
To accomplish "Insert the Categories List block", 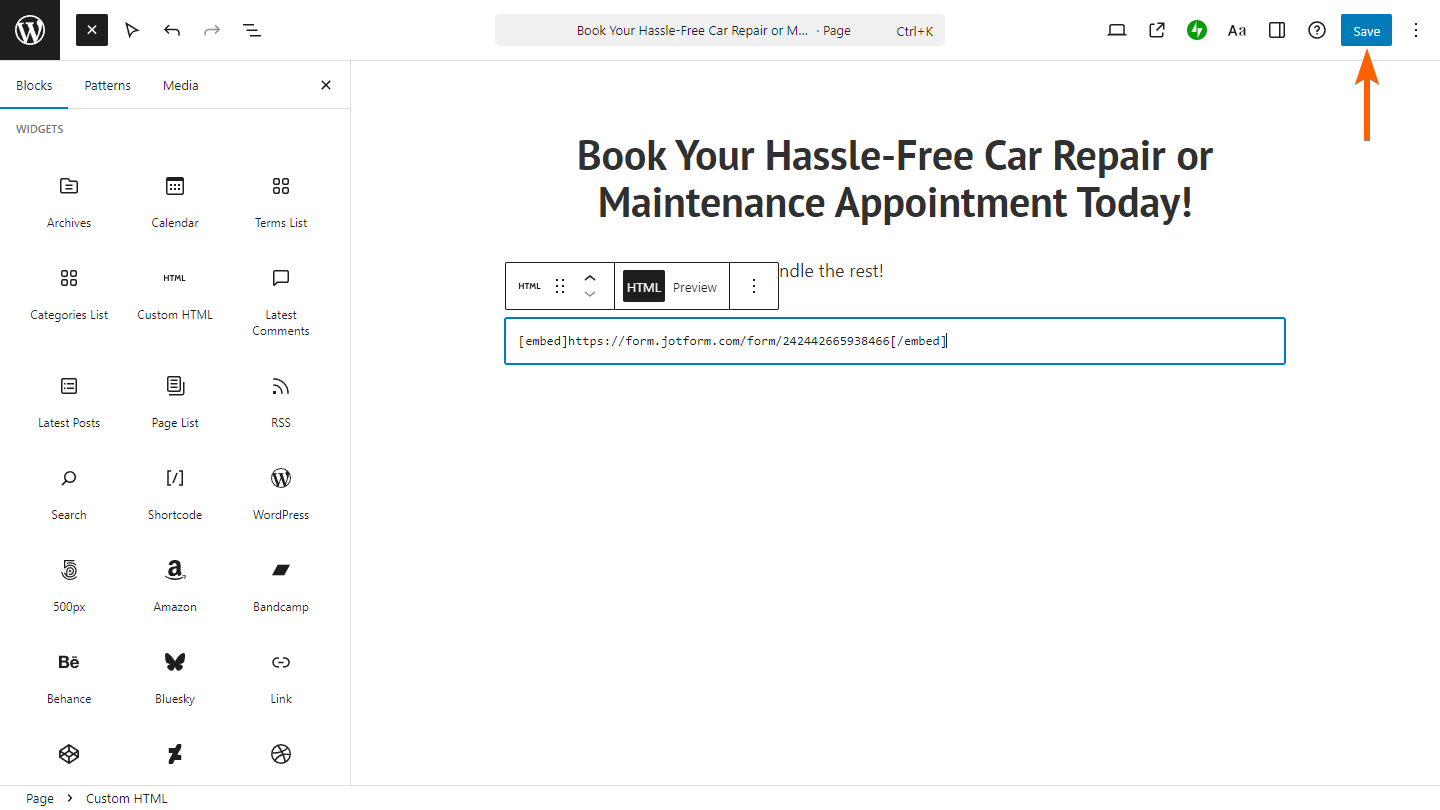I will [69, 296].
